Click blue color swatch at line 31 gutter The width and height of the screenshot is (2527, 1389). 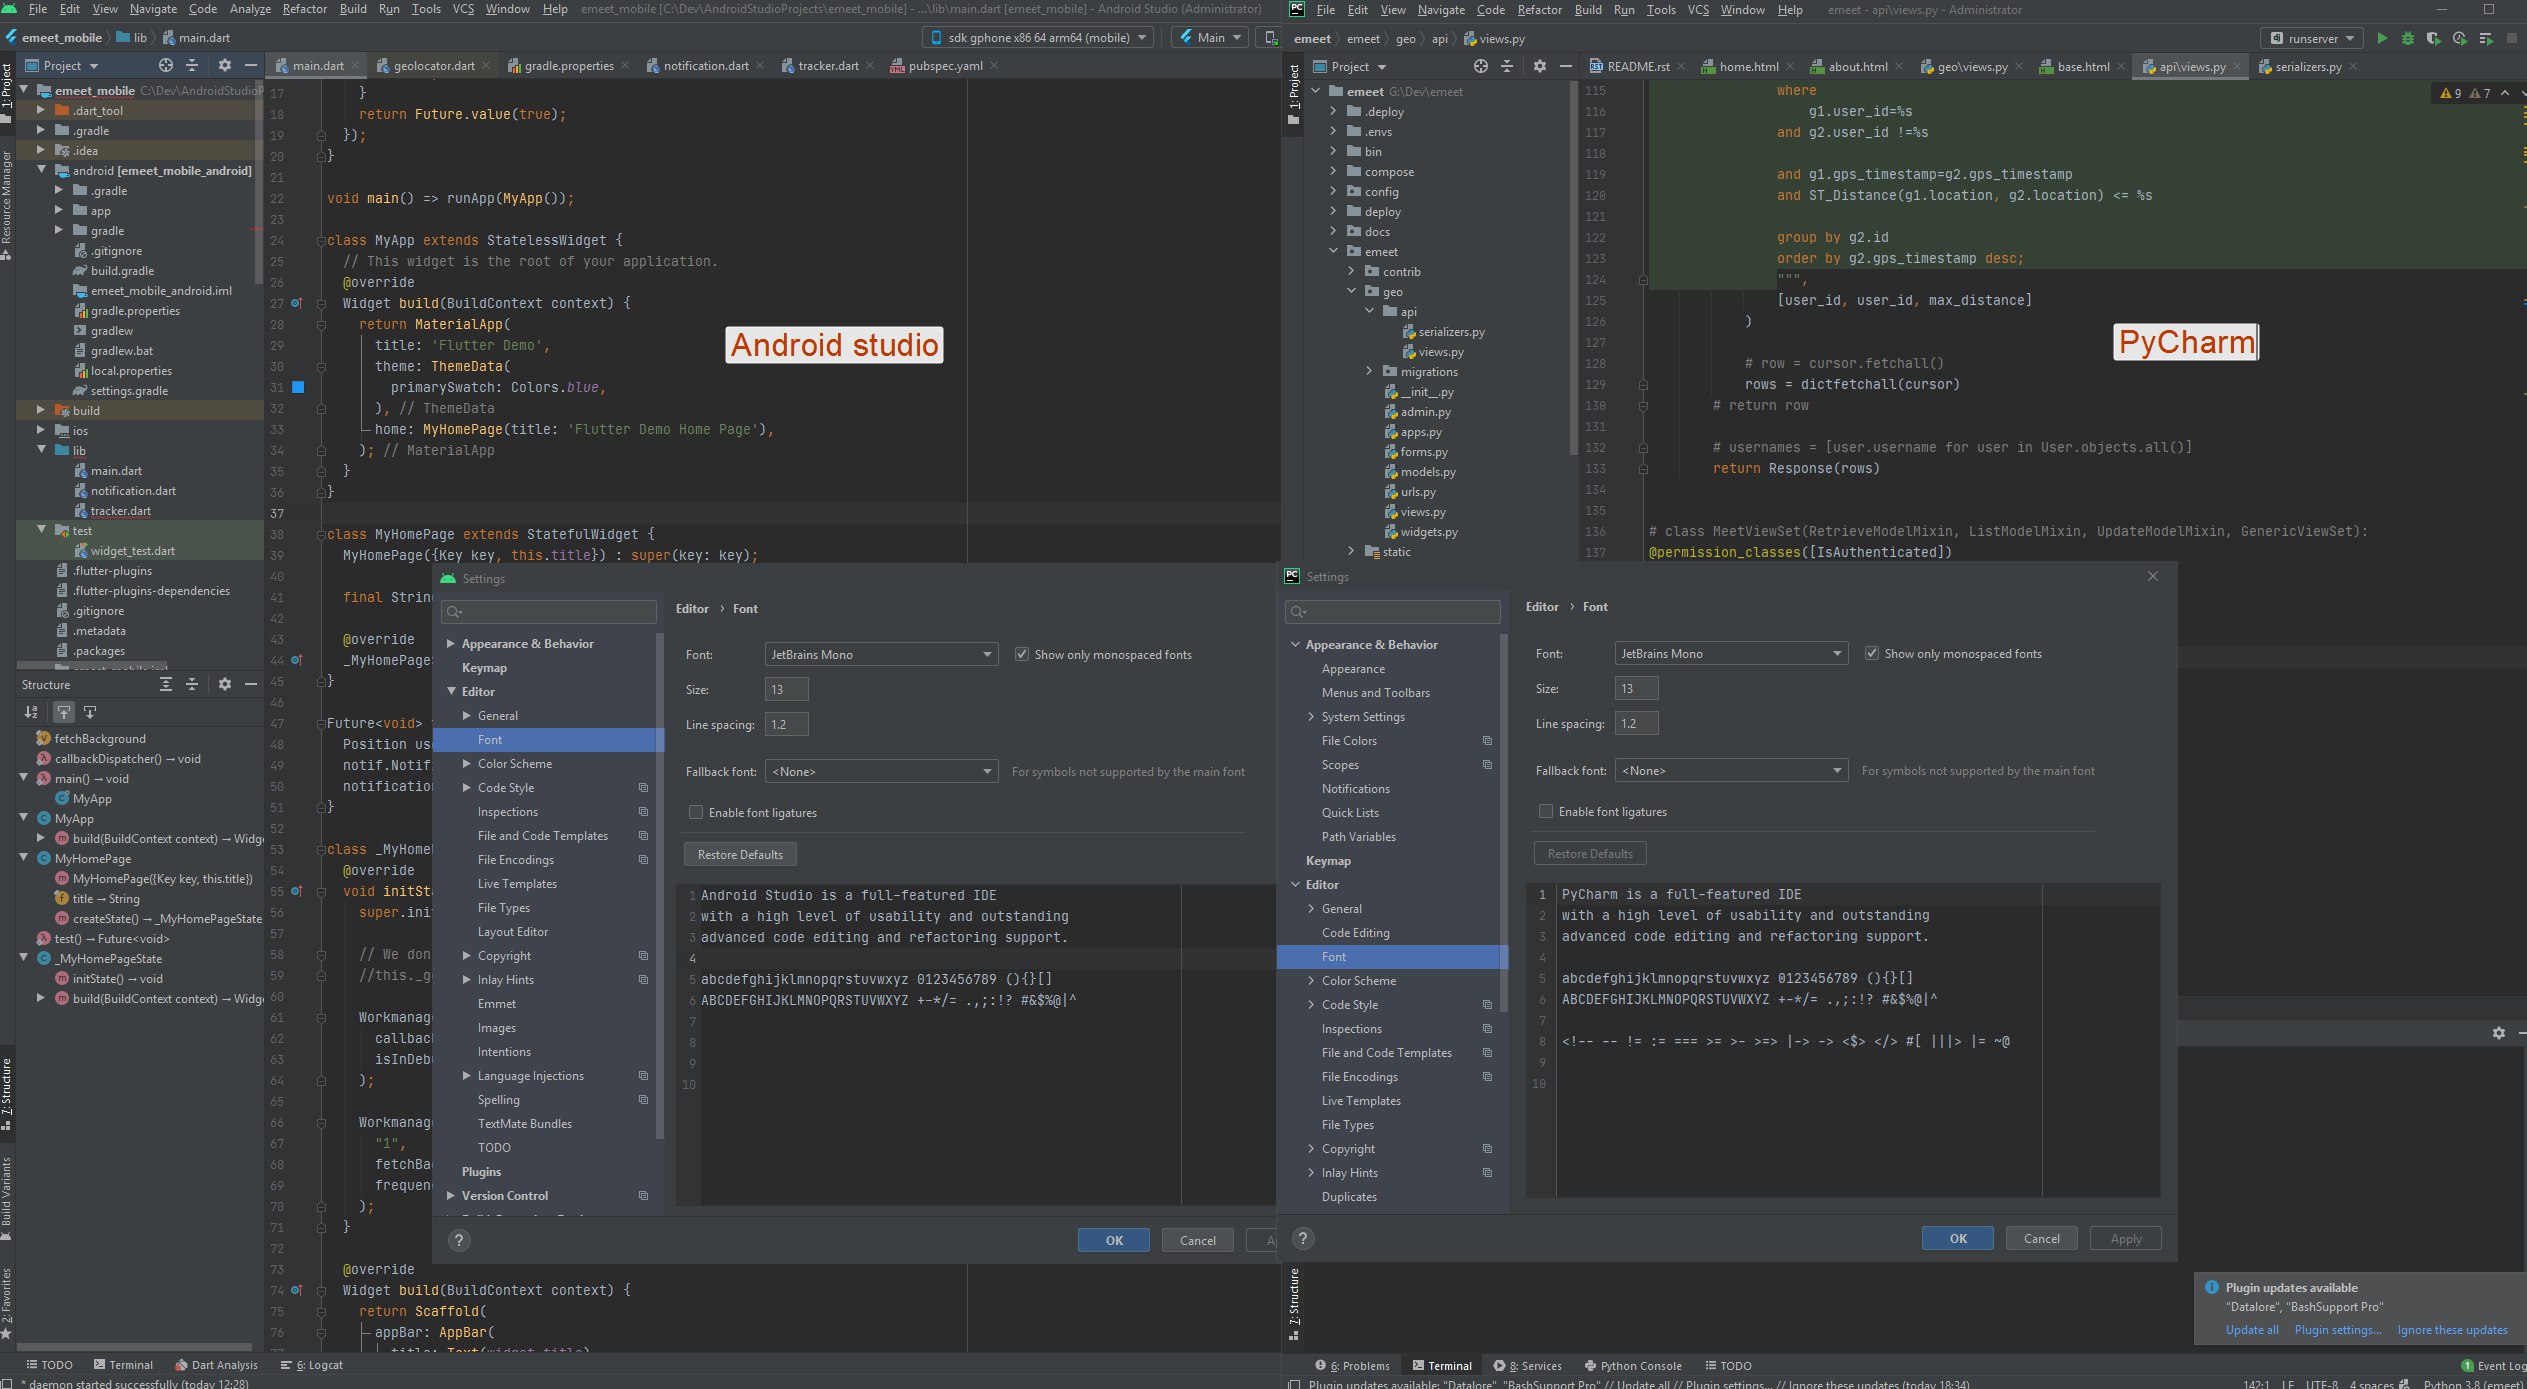pos(298,387)
